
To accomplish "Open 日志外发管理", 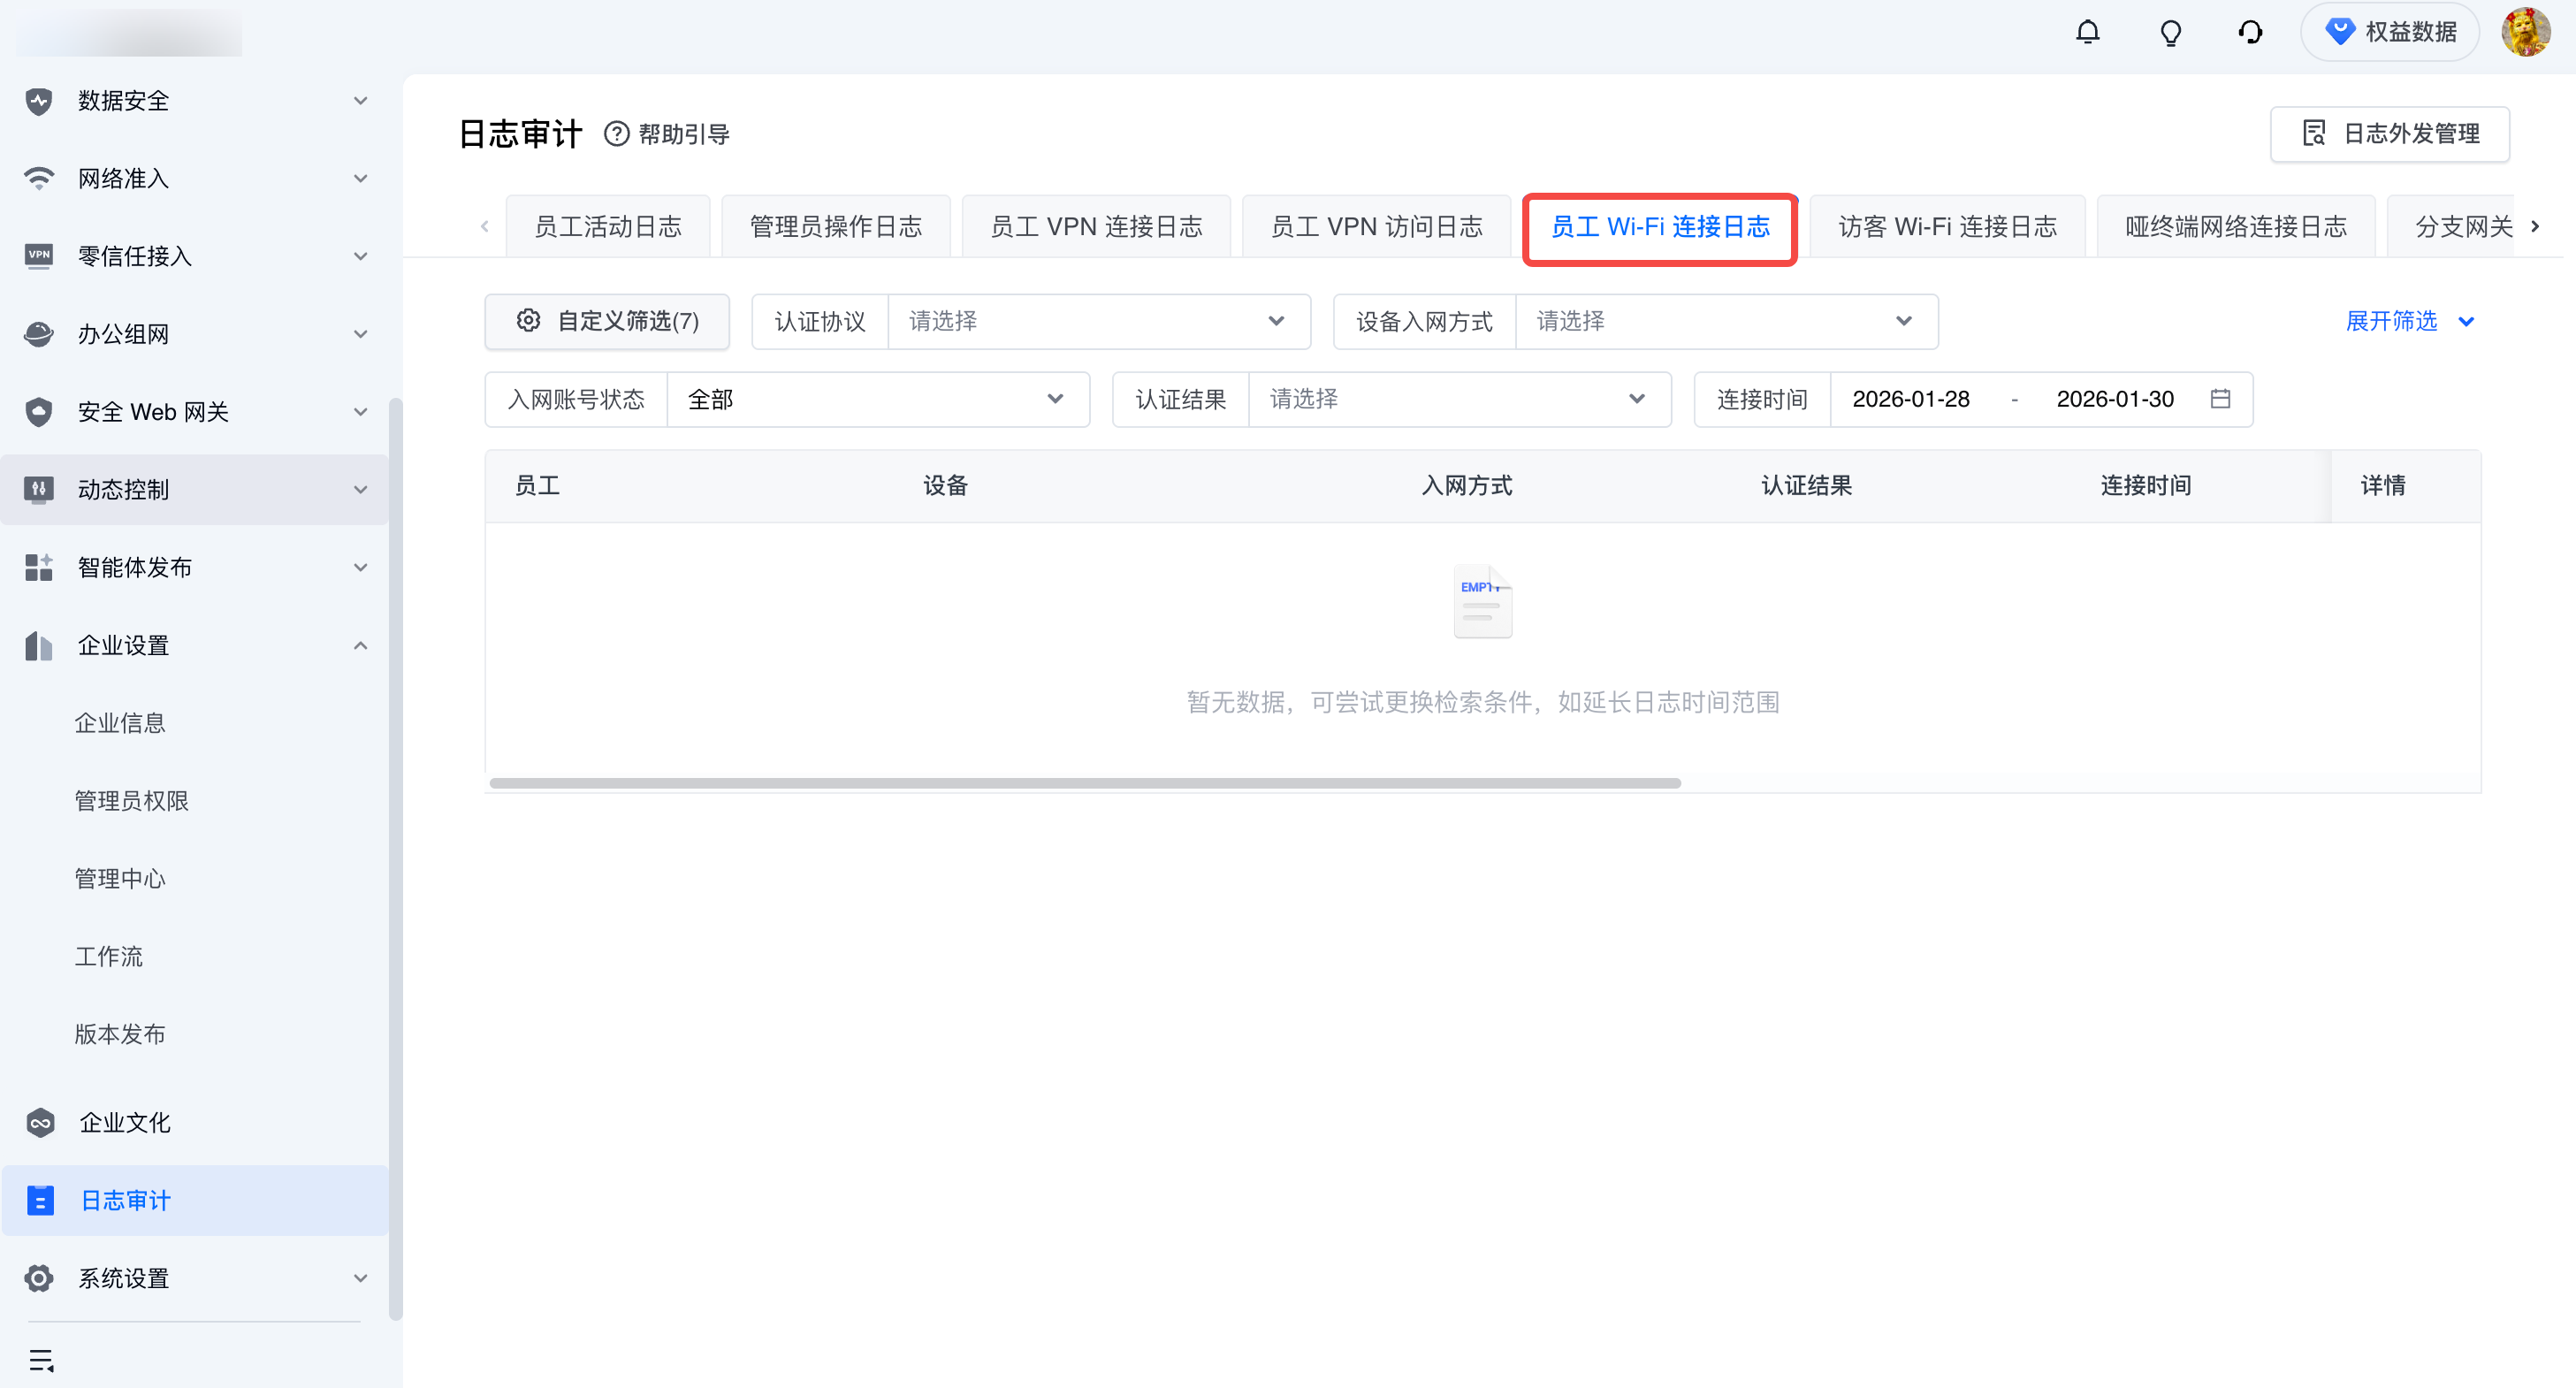I will pyautogui.click(x=2390, y=134).
